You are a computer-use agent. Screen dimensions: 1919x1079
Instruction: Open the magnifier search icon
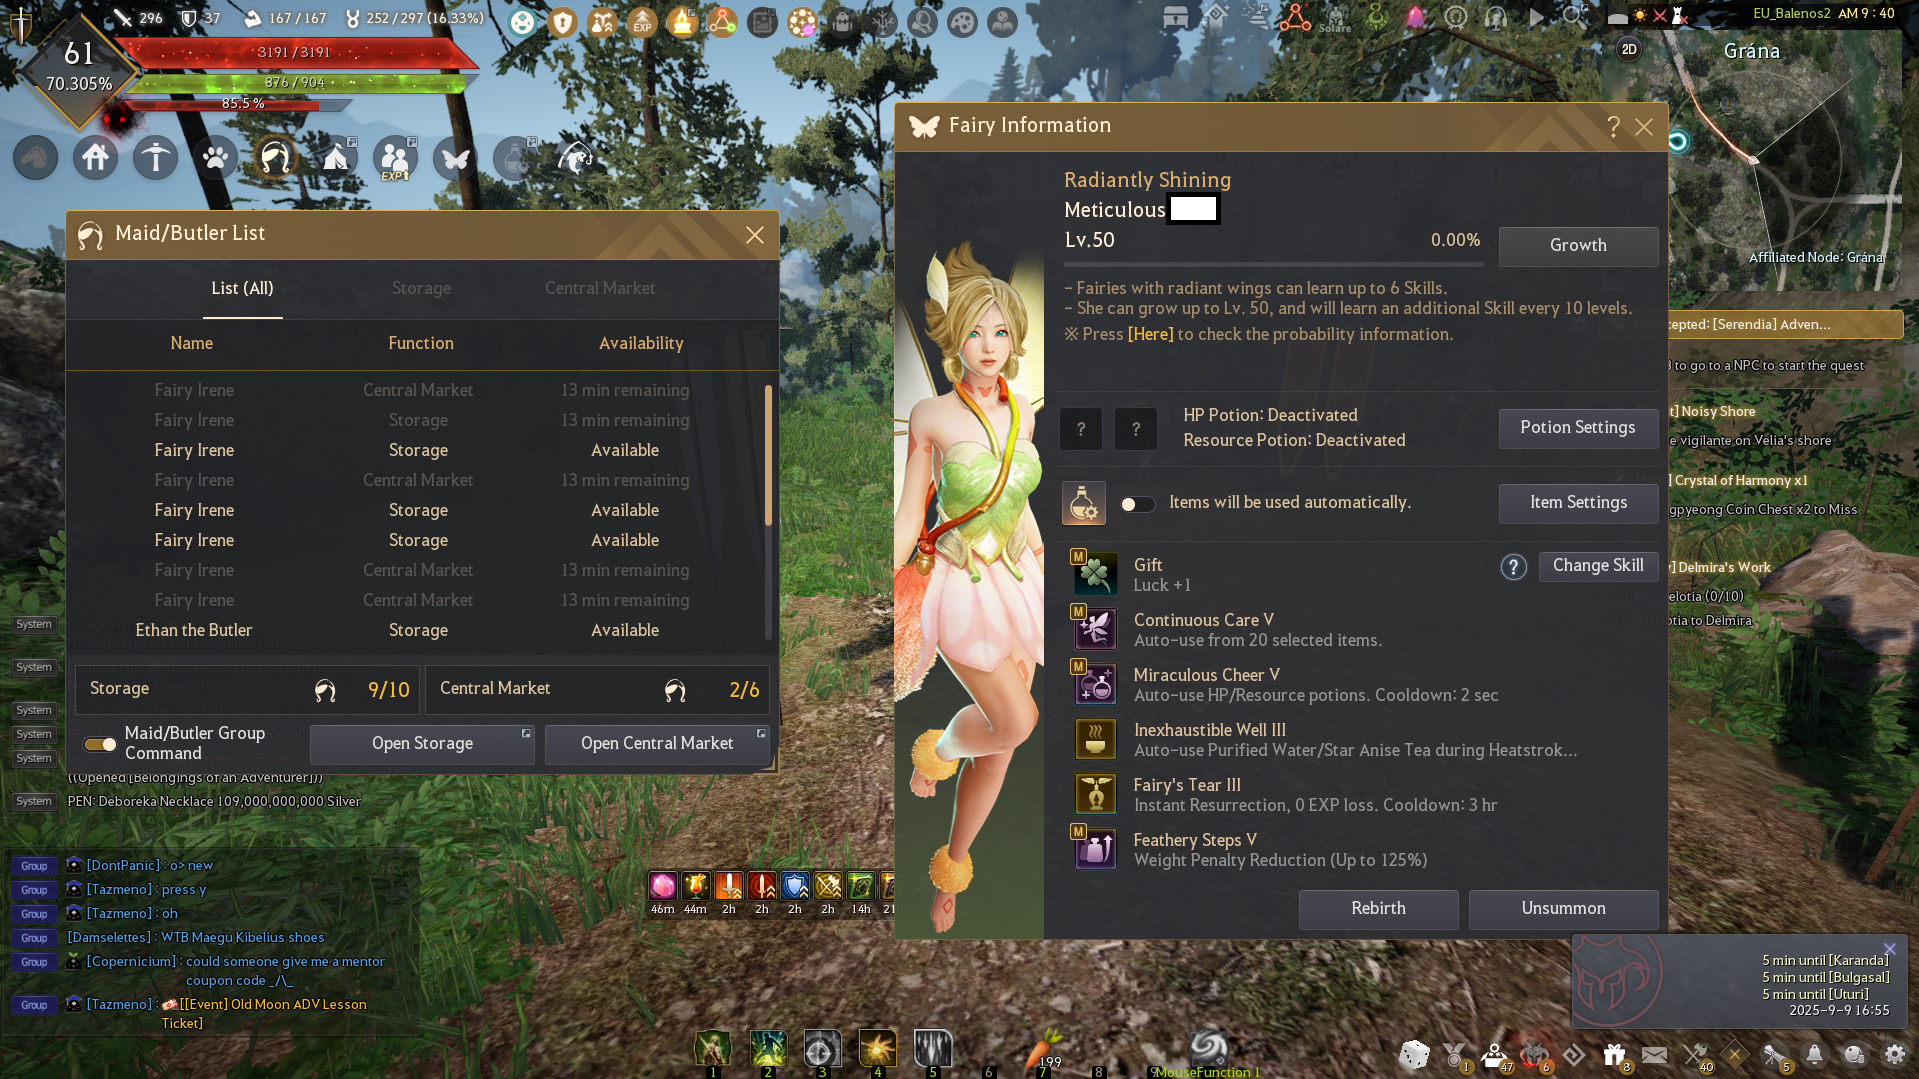click(x=1575, y=17)
